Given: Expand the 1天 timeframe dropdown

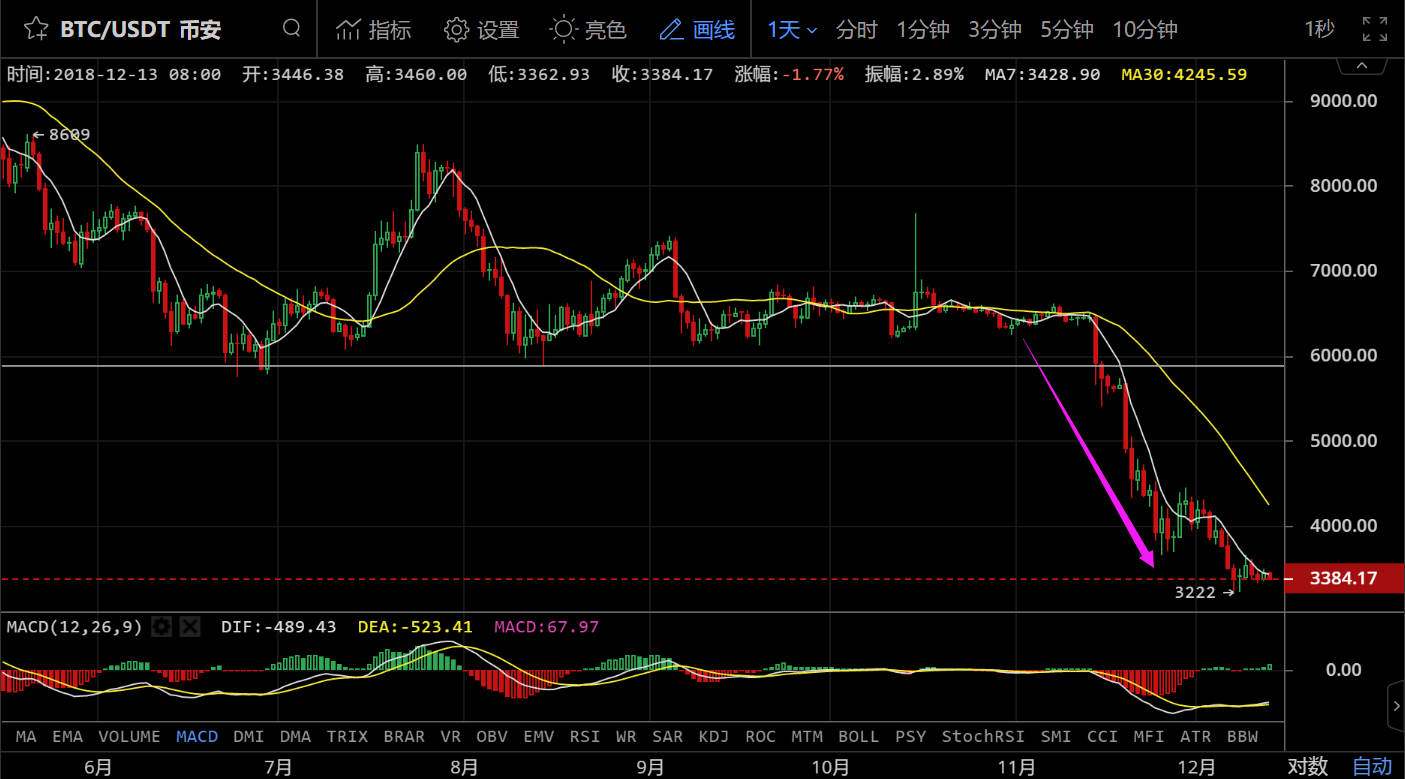Looking at the screenshot, I should (792, 30).
